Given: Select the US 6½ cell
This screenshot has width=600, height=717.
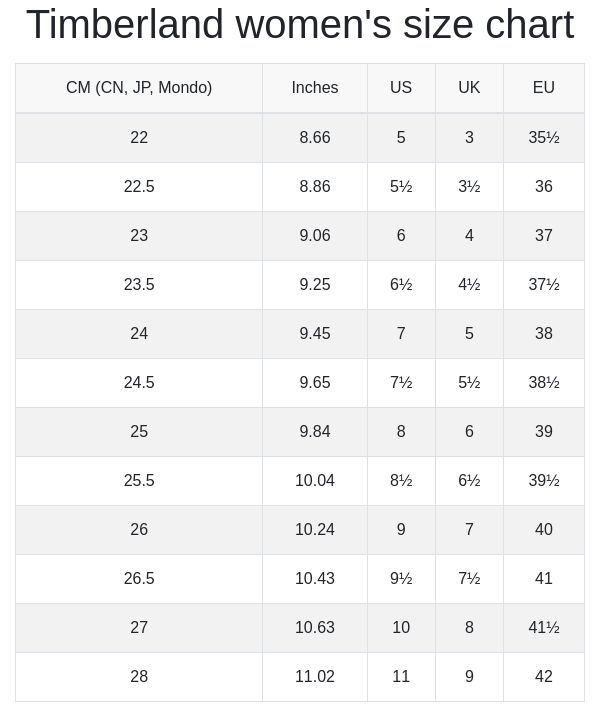Looking at the screenshot, I should pos(401,285).
